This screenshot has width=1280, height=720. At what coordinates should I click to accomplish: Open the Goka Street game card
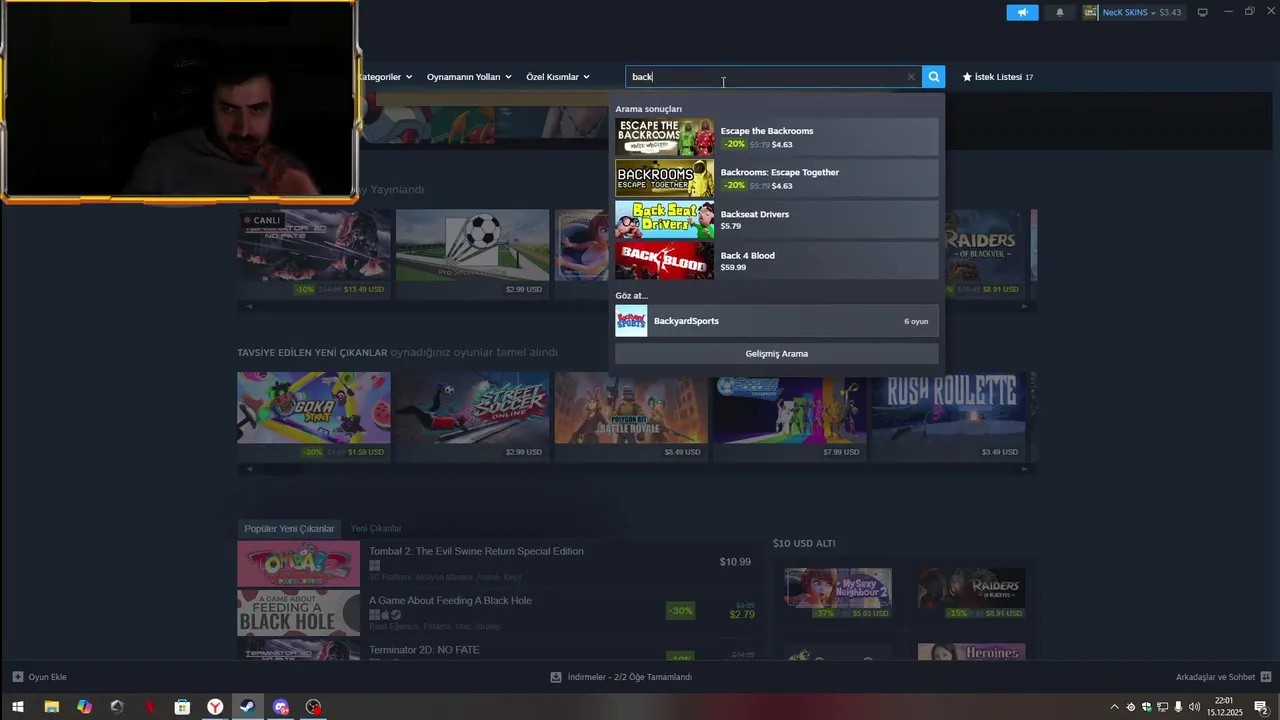(313, 415)
